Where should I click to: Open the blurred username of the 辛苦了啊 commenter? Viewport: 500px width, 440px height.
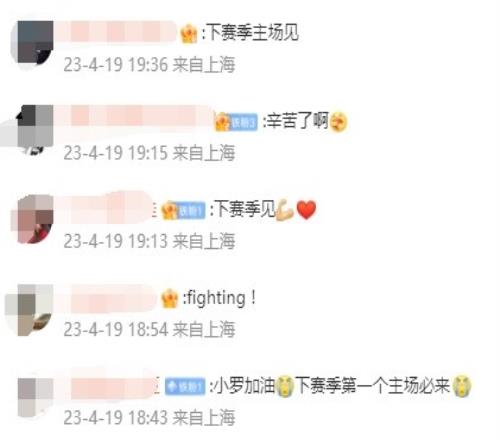135,117
